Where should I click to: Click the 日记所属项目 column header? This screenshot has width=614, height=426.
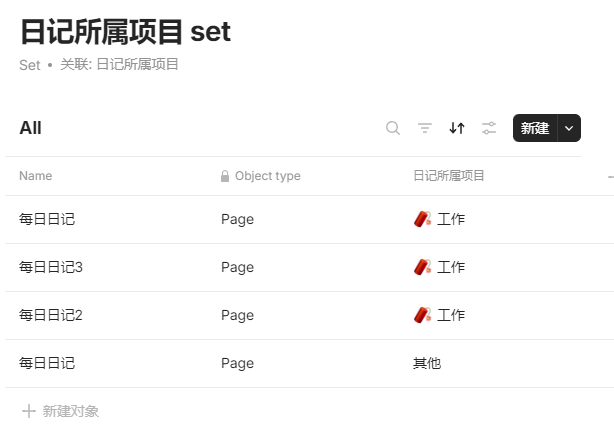(449, 176)
